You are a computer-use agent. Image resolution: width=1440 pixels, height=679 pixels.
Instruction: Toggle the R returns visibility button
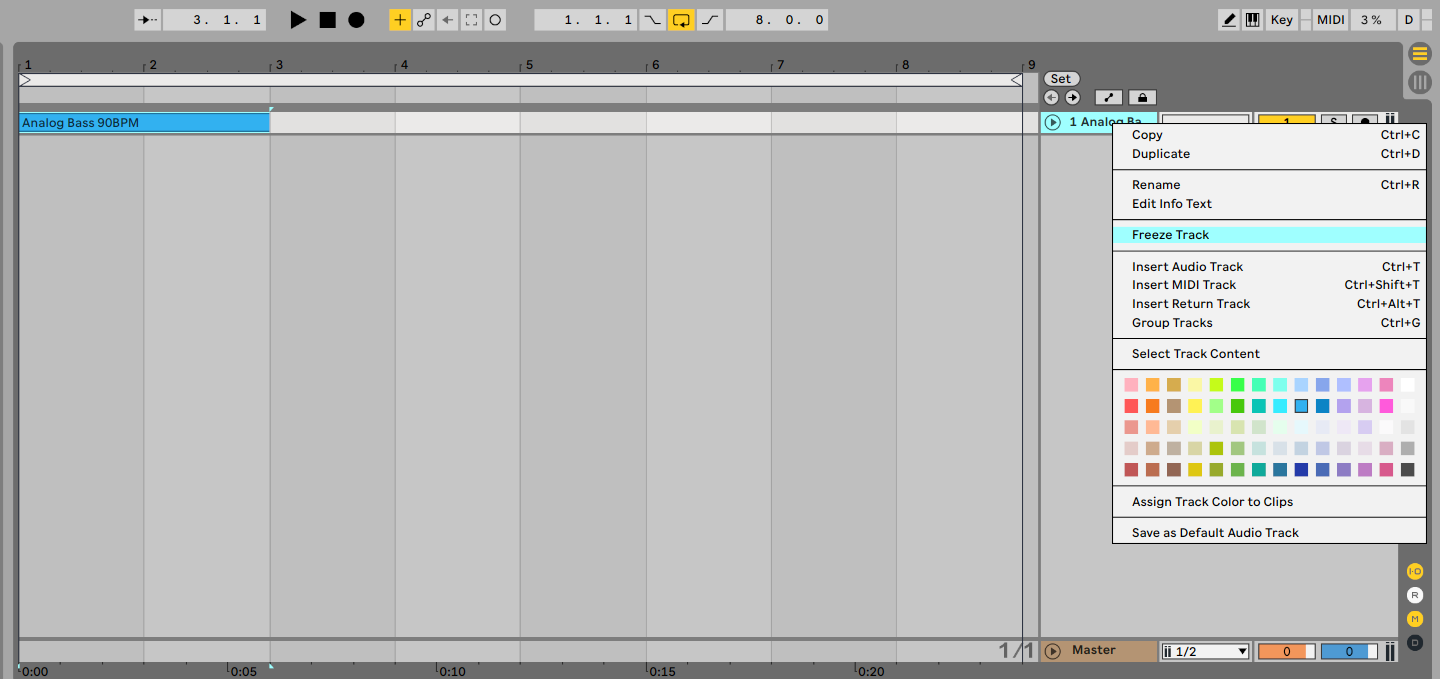1414,595
